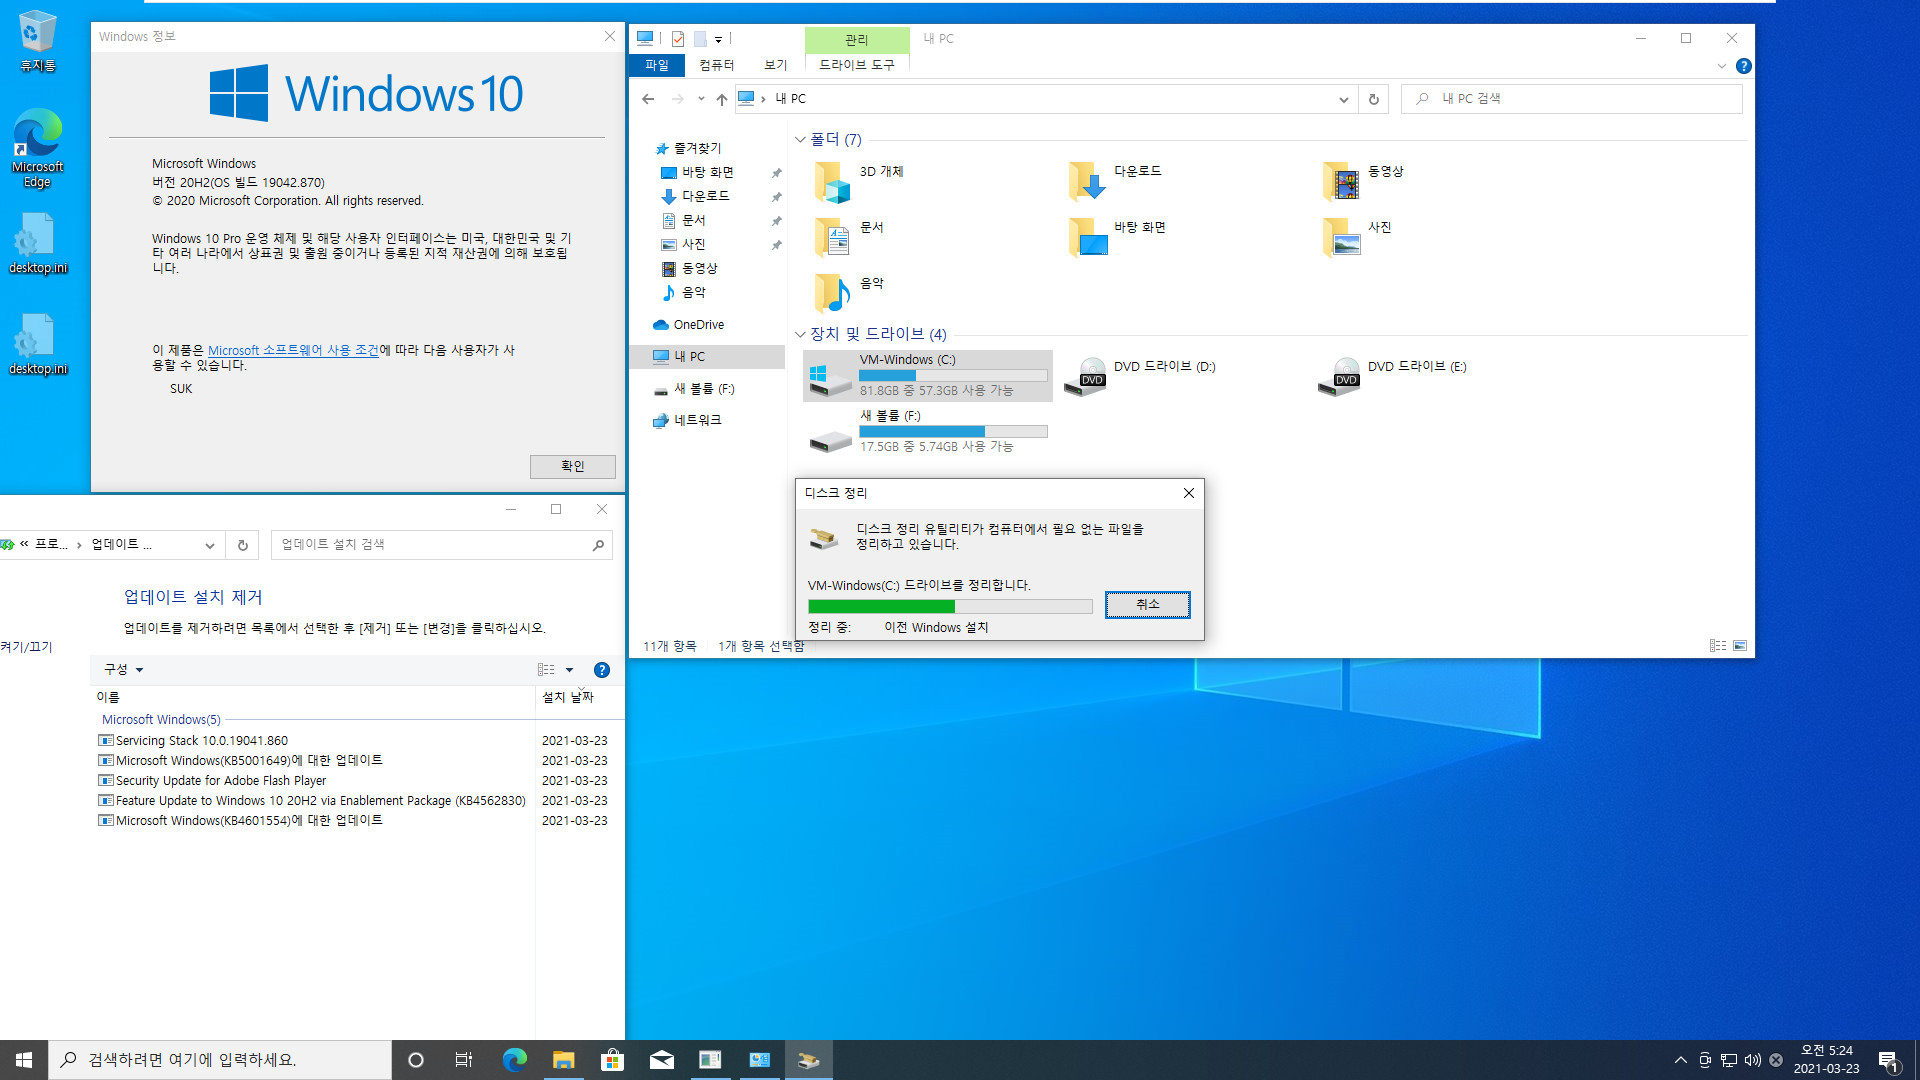Viewport: 1920px width, 1080px height.
Task: Switch to details view icon in status bar
Action: [x=1717, y=646]
